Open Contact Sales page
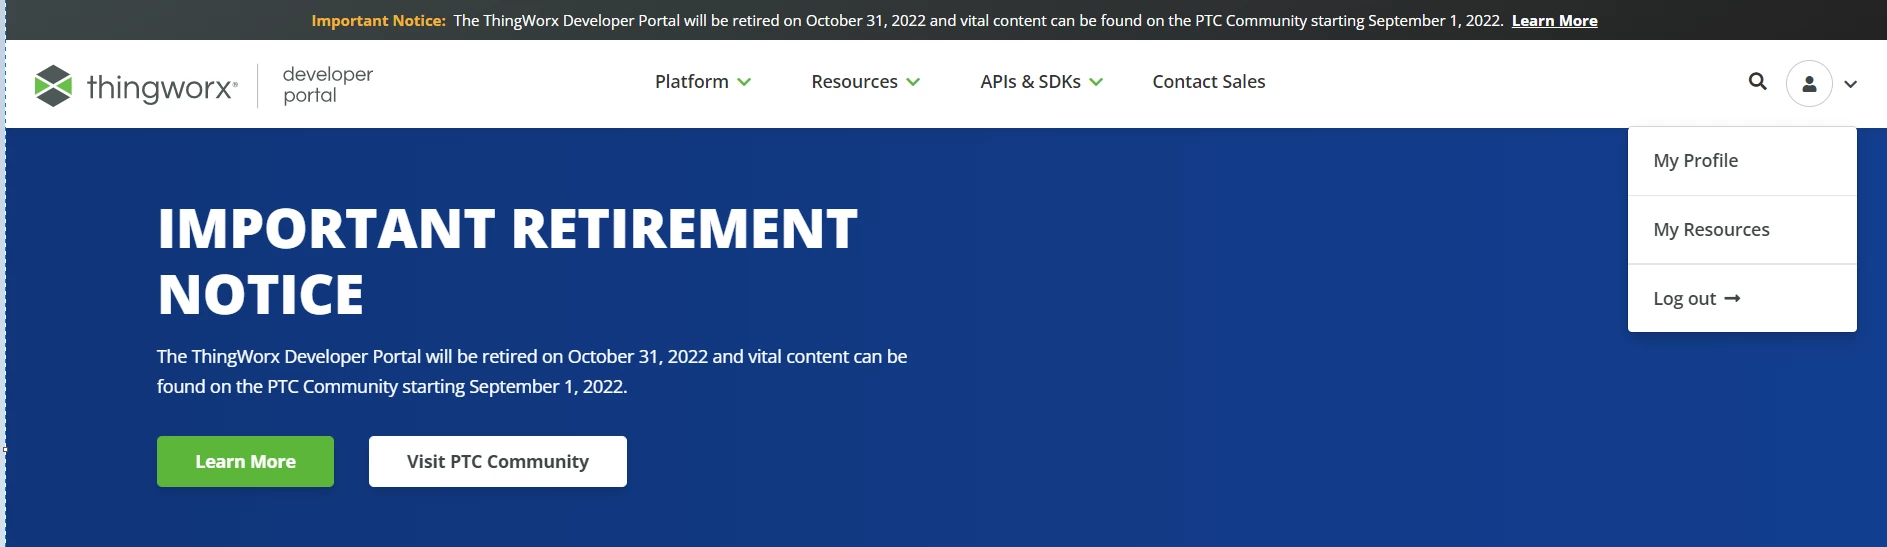 point(1208,82)
